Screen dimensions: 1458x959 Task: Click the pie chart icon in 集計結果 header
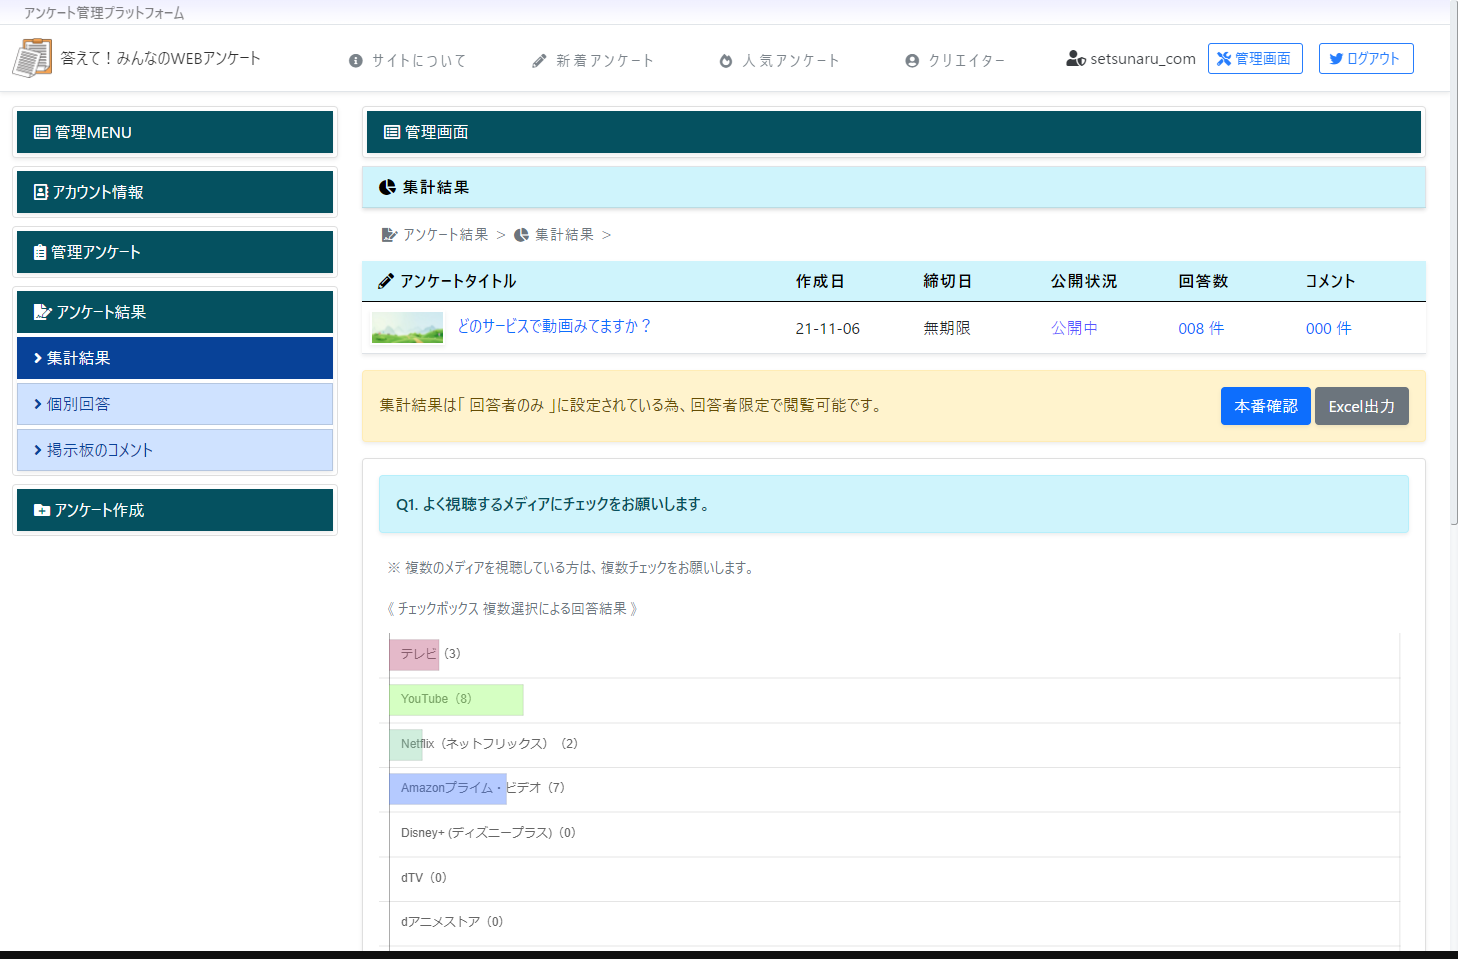pos(387,187)
